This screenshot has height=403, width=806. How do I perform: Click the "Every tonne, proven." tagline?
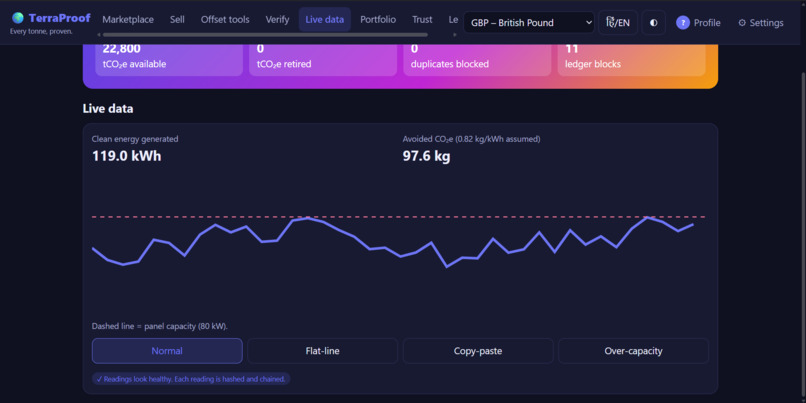tap(41, 31)
